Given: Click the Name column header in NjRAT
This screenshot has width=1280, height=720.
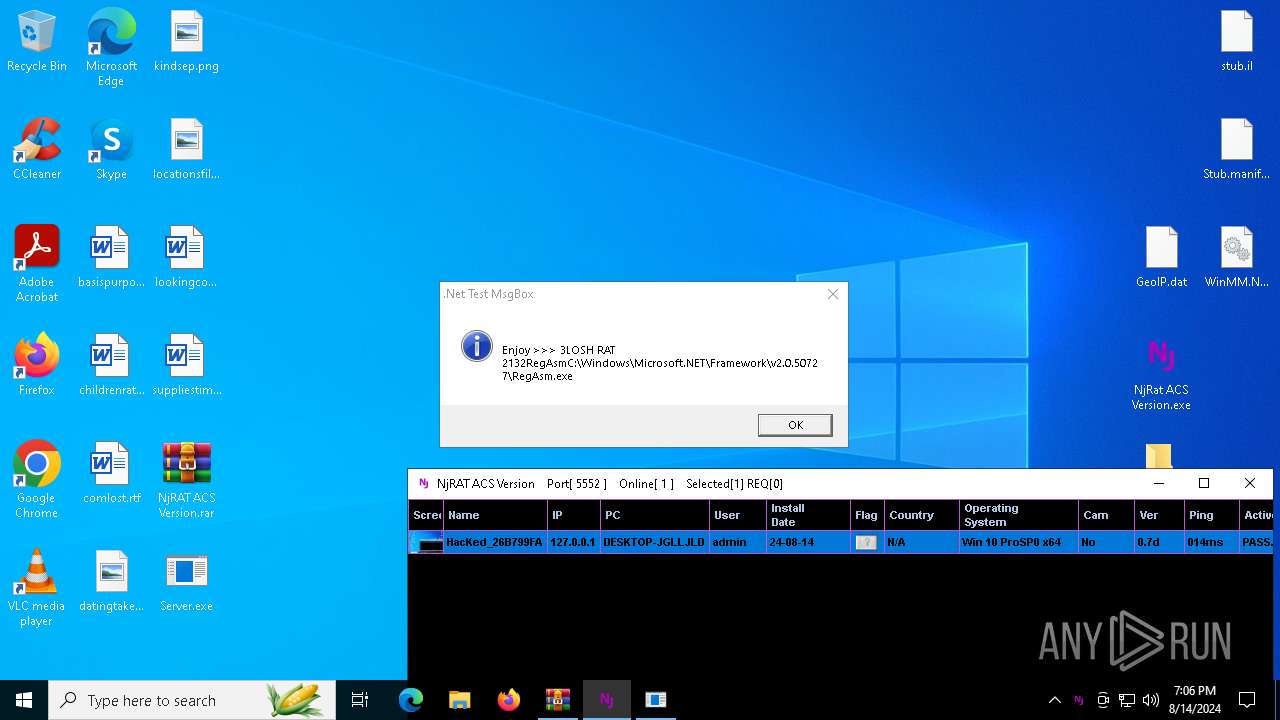Looking at the screenshot, I should click(x=495, y=515).
